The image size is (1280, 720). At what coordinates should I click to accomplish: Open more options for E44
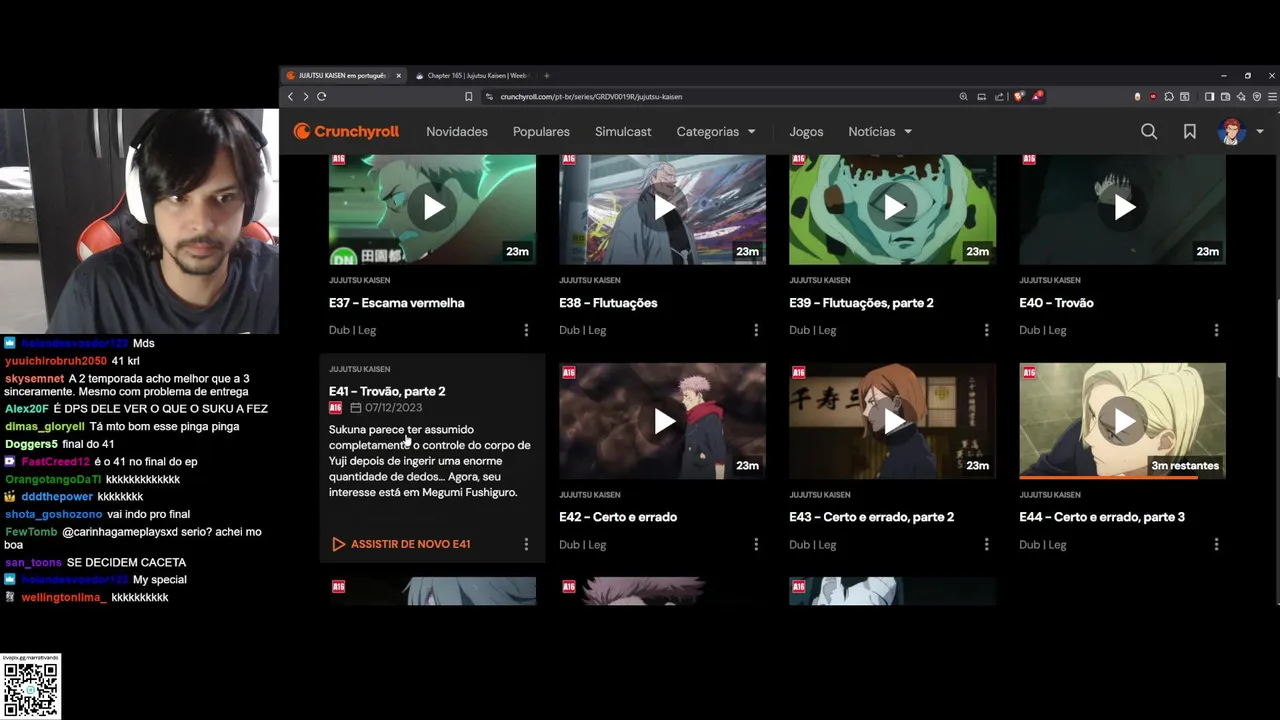tap(1216, 544)
